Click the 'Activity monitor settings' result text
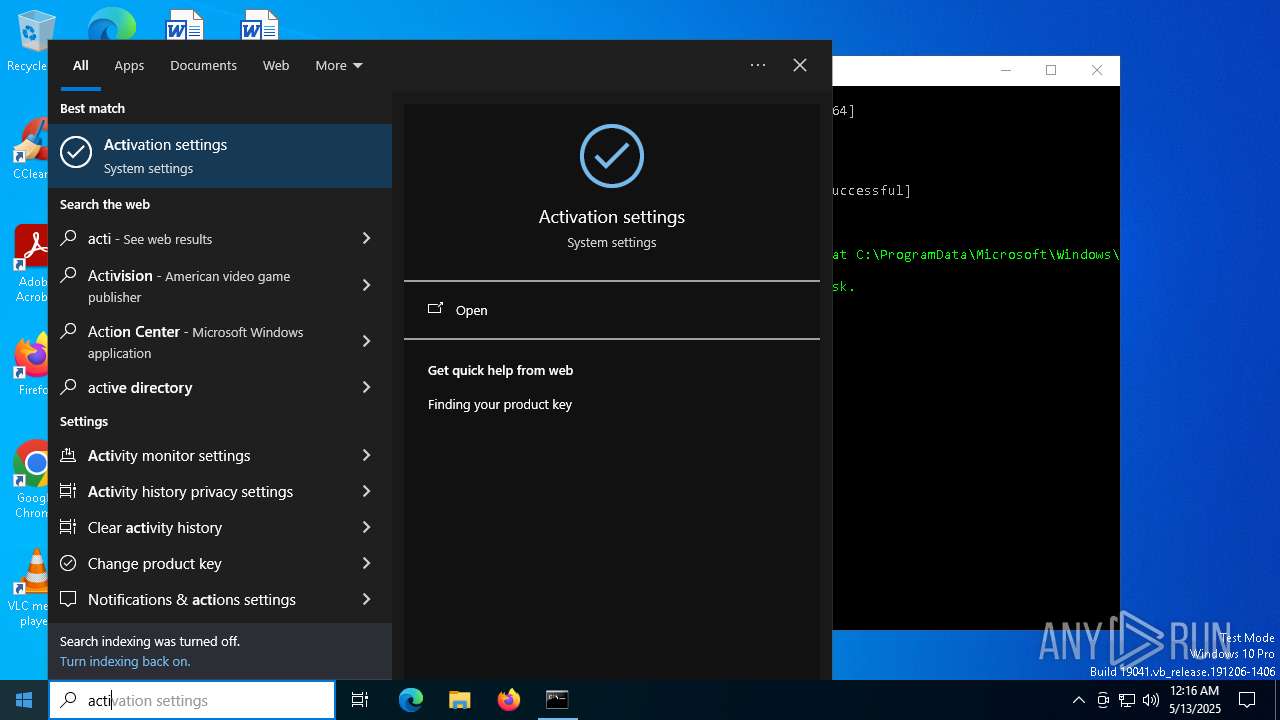 pos(169,455)
